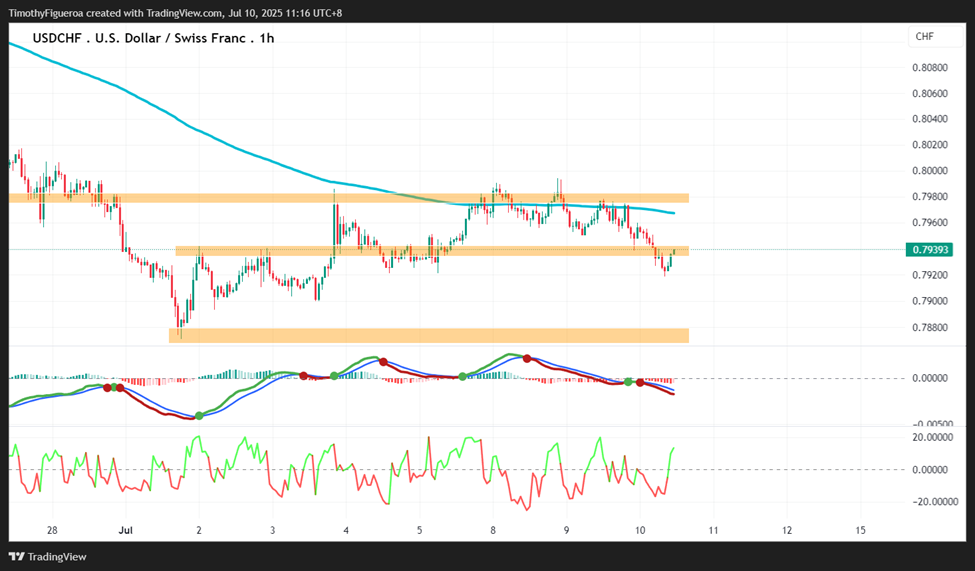Click the 15 date label on time axis
The height and width of the screenshot is (571, 975).
861,531
